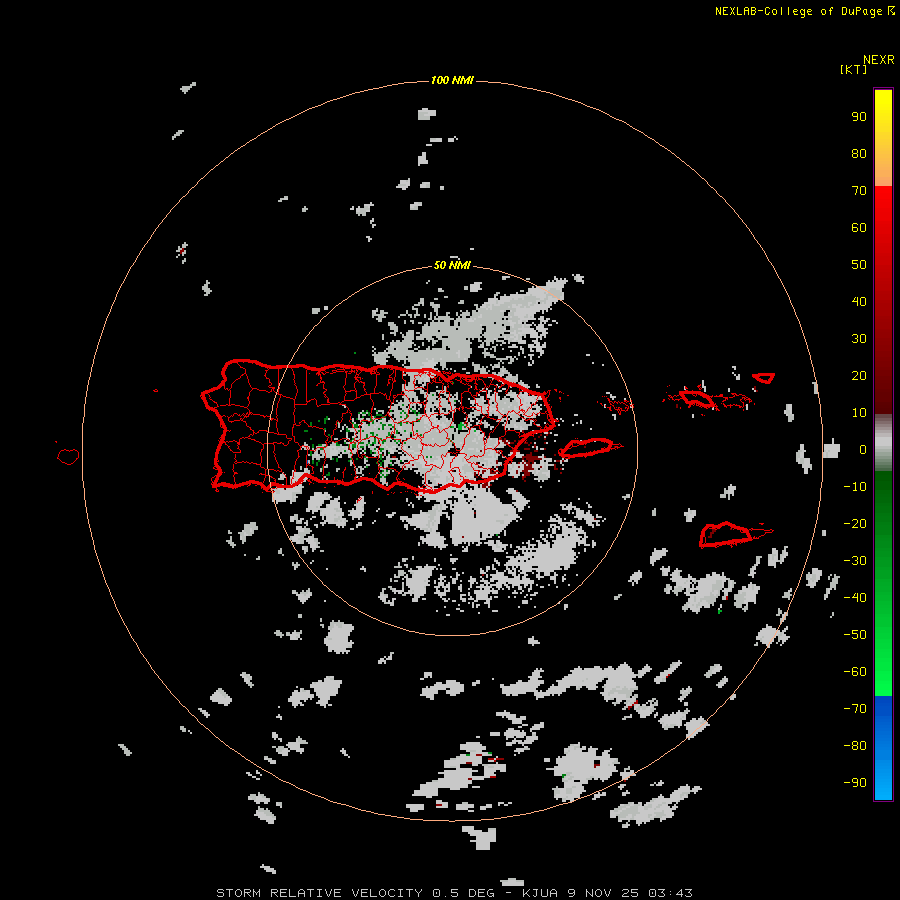Screen dimensions: 900x900
Task: Click the 9 NOV 25 date in caption
Action: pyautogui.click(x=603, y=893)
